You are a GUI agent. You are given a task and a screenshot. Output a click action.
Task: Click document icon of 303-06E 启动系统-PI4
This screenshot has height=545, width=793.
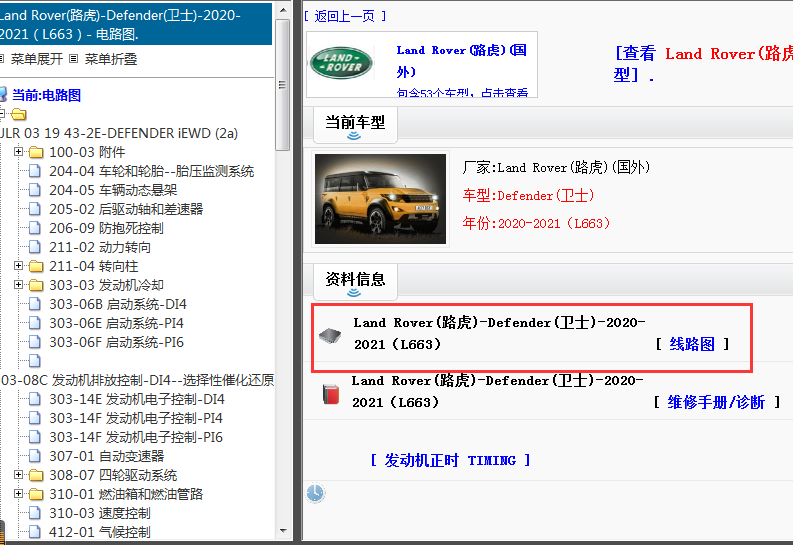35,323
